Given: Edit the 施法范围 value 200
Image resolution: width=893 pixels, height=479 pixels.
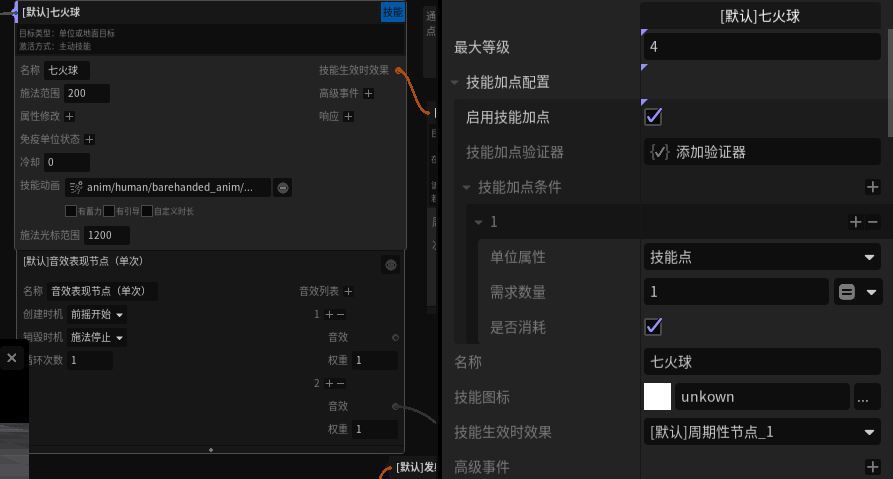Looking at the screenshot, I should coord(87,93).
